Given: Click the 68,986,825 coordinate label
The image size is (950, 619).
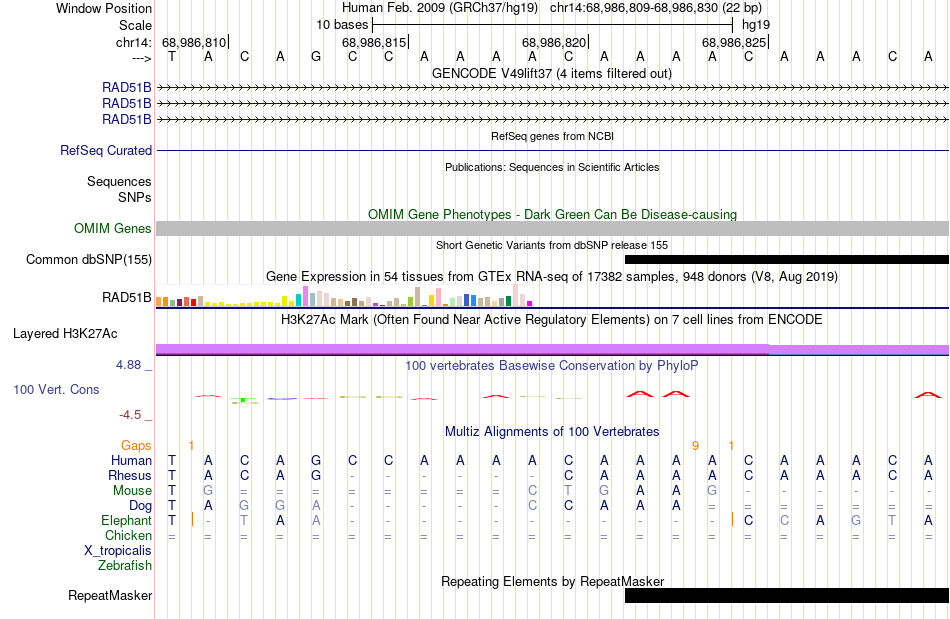Looking at the screenshot, I should [734, 42].
